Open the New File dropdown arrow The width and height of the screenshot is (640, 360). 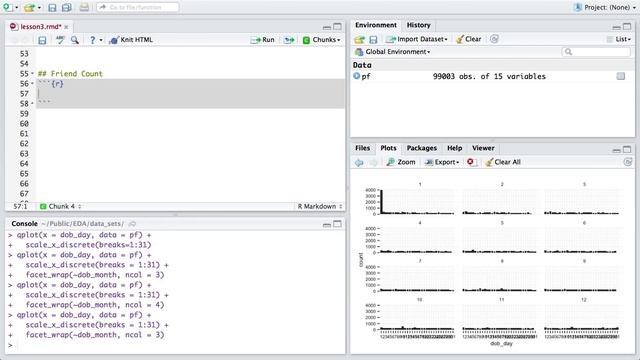[16, 8]
